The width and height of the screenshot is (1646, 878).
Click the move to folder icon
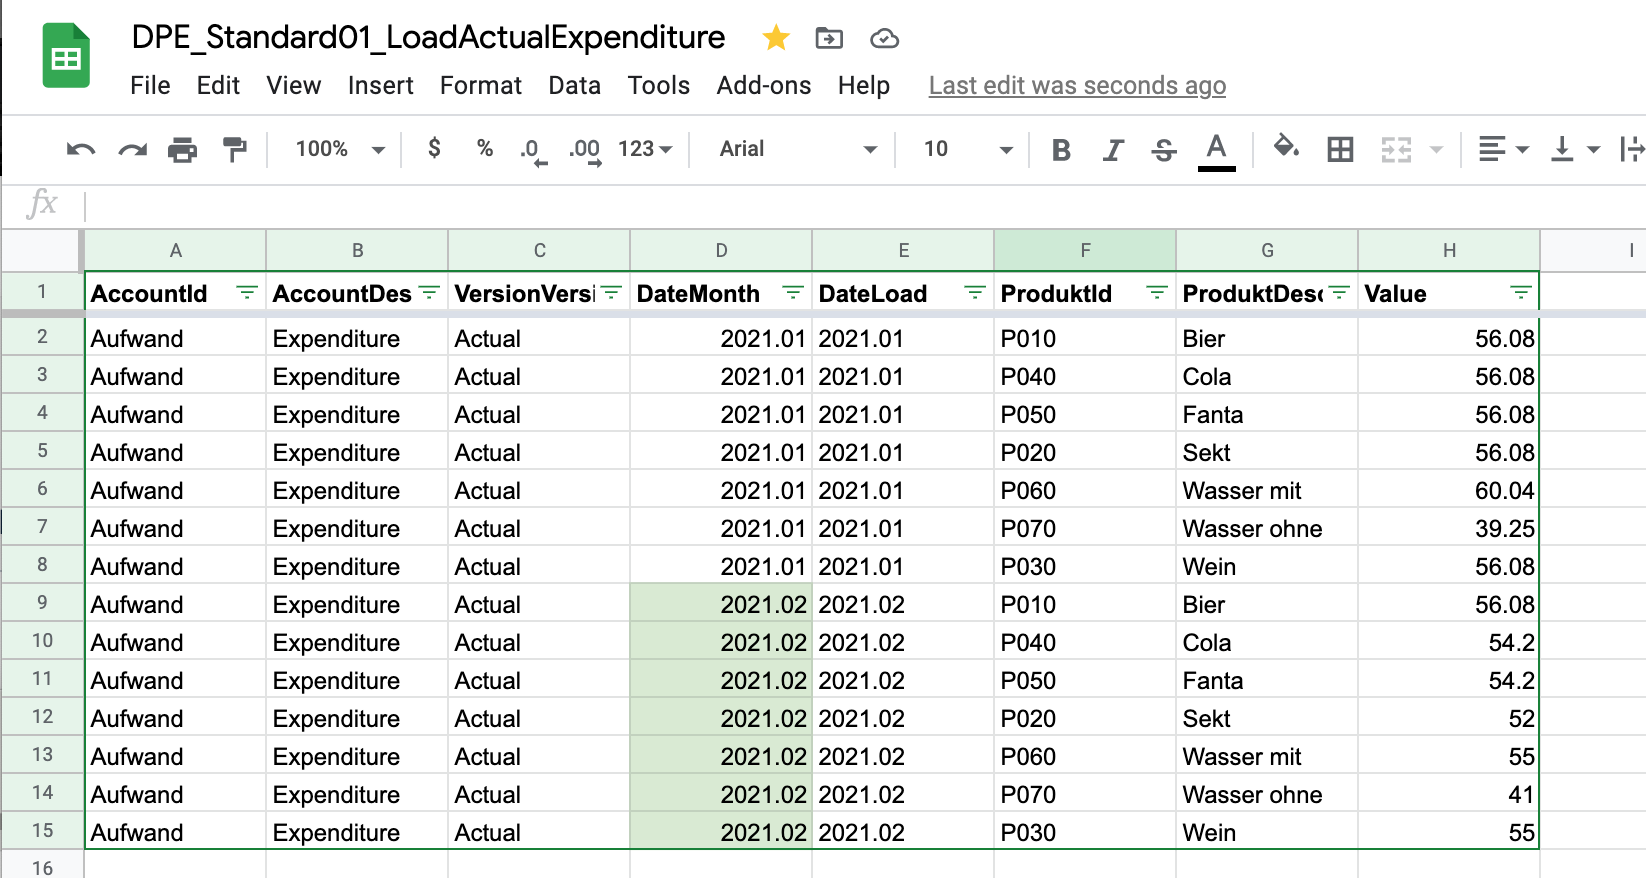[x=829, y=38]
